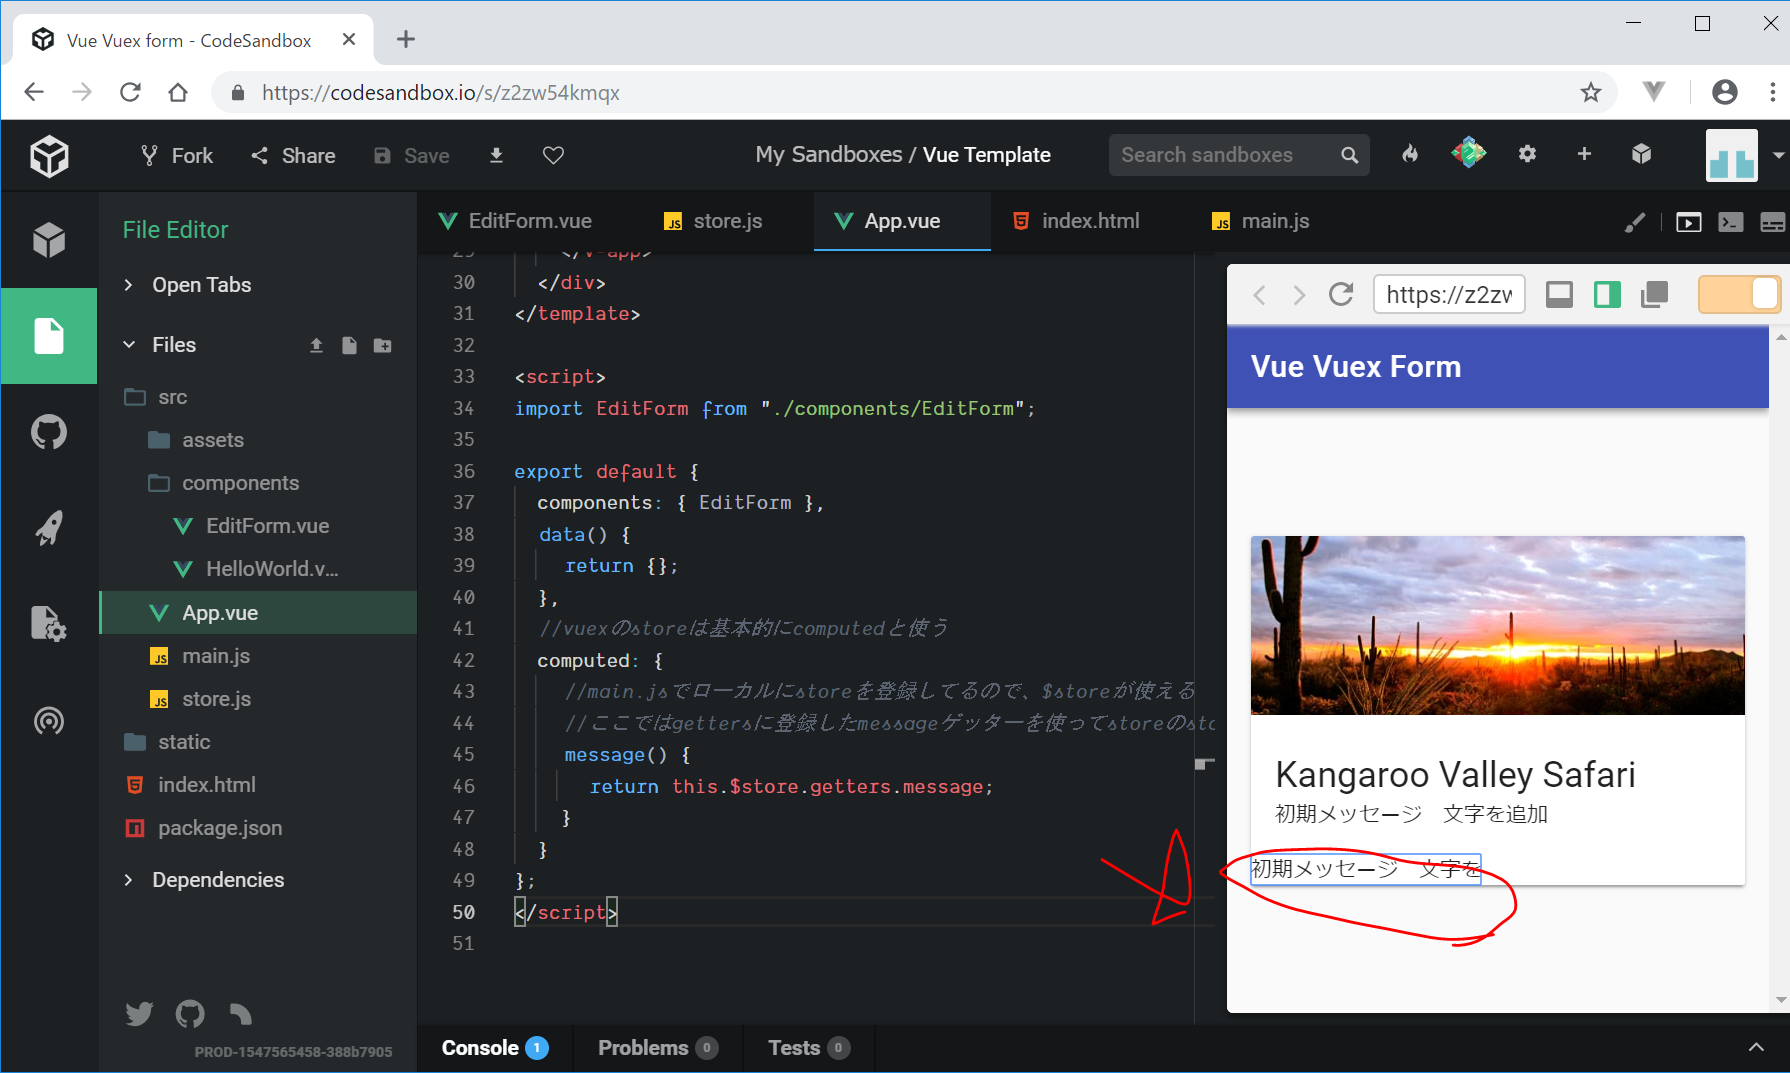
Task: Open the Deployment rocket icon in the sidebar
Action: [48, 528]
